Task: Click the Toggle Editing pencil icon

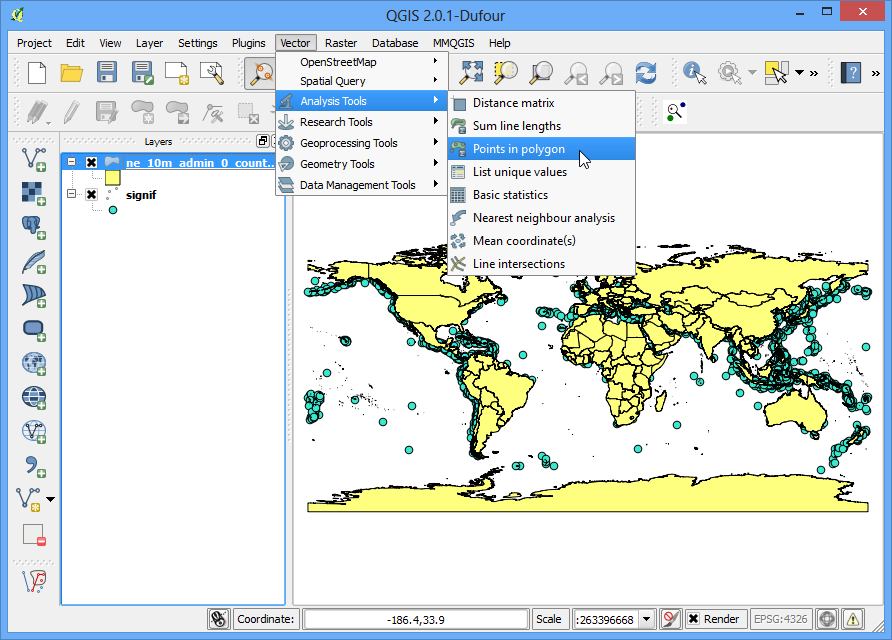Action: (x=72, y=112)
